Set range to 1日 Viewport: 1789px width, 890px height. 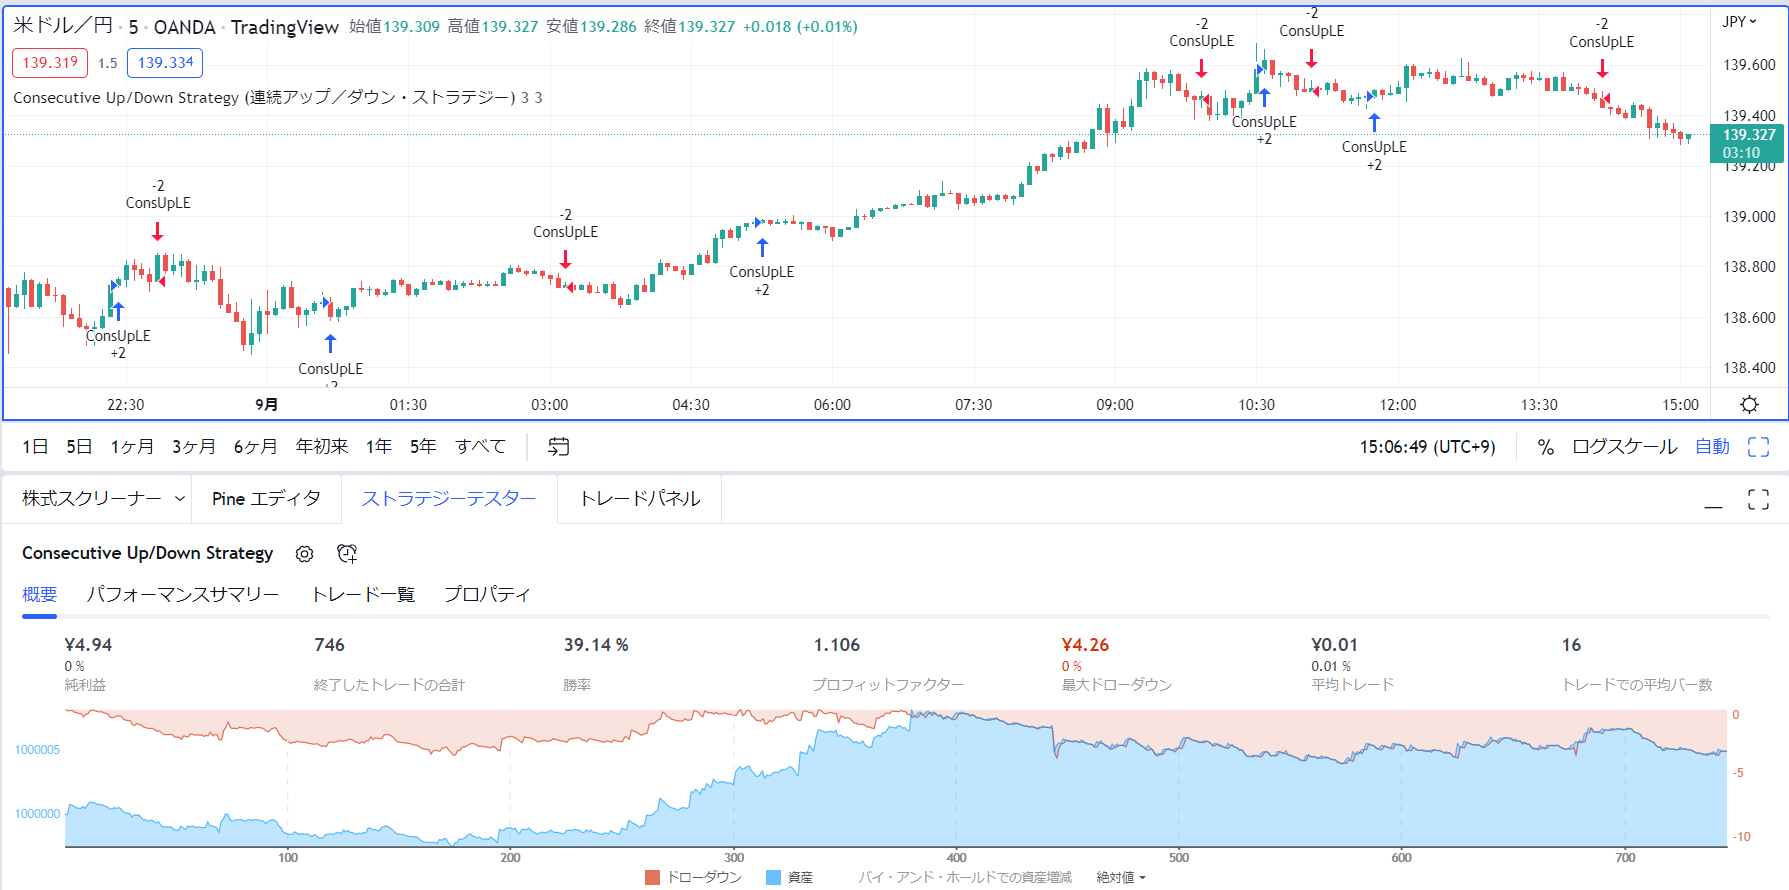click(x=35, y=447)
